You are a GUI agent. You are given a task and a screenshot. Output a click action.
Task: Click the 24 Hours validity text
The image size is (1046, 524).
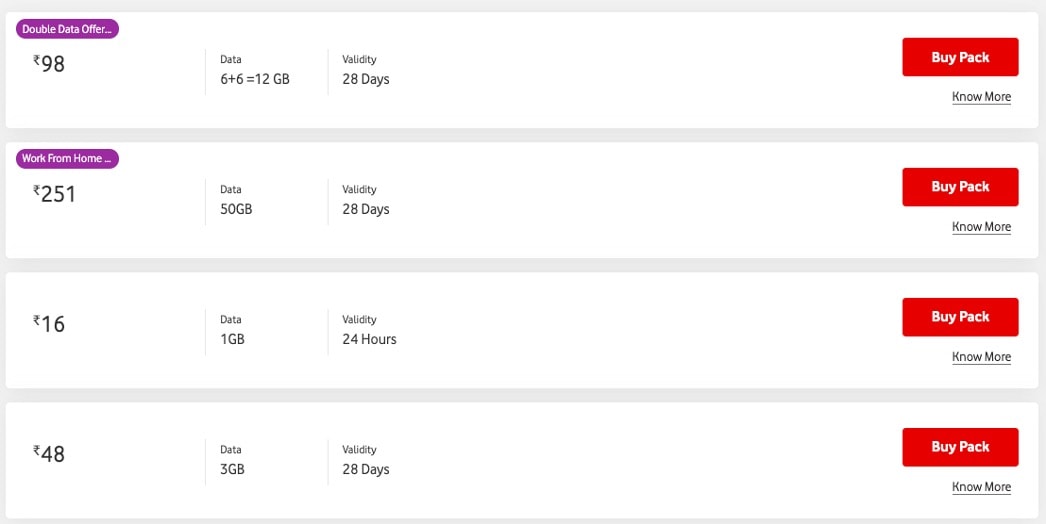370,340
